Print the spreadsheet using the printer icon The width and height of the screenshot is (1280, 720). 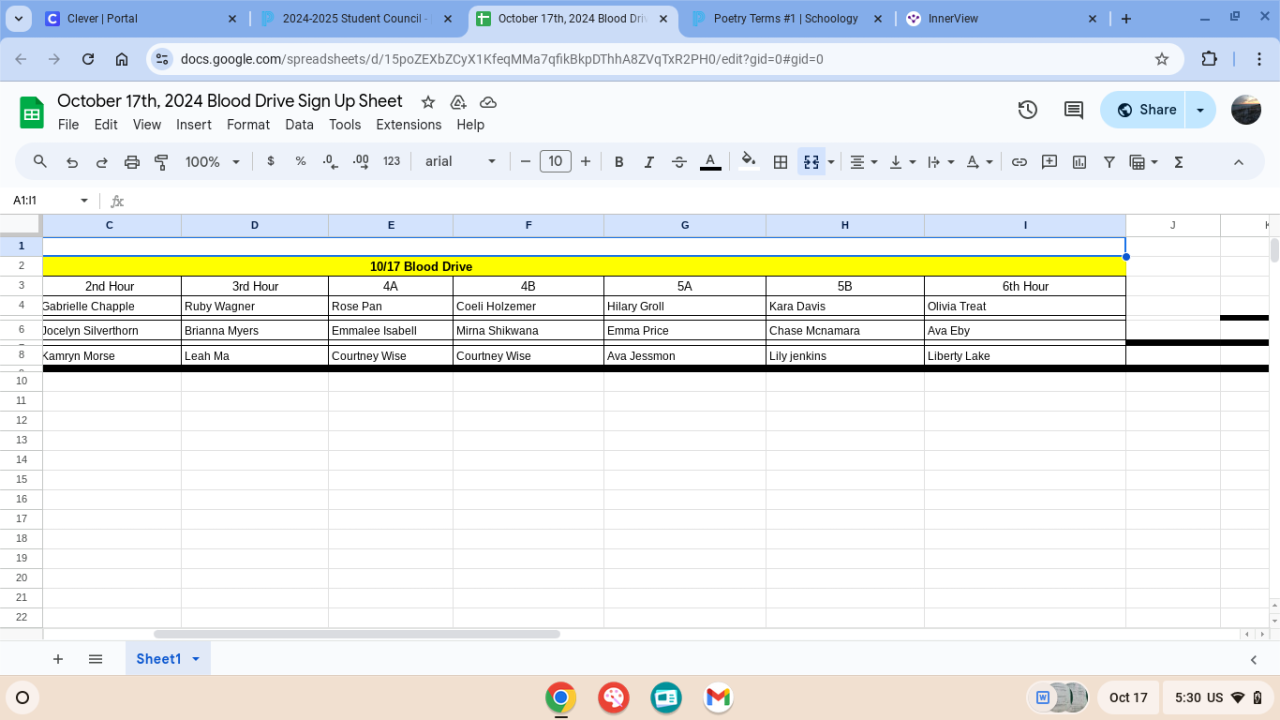[x=132, y=162]
